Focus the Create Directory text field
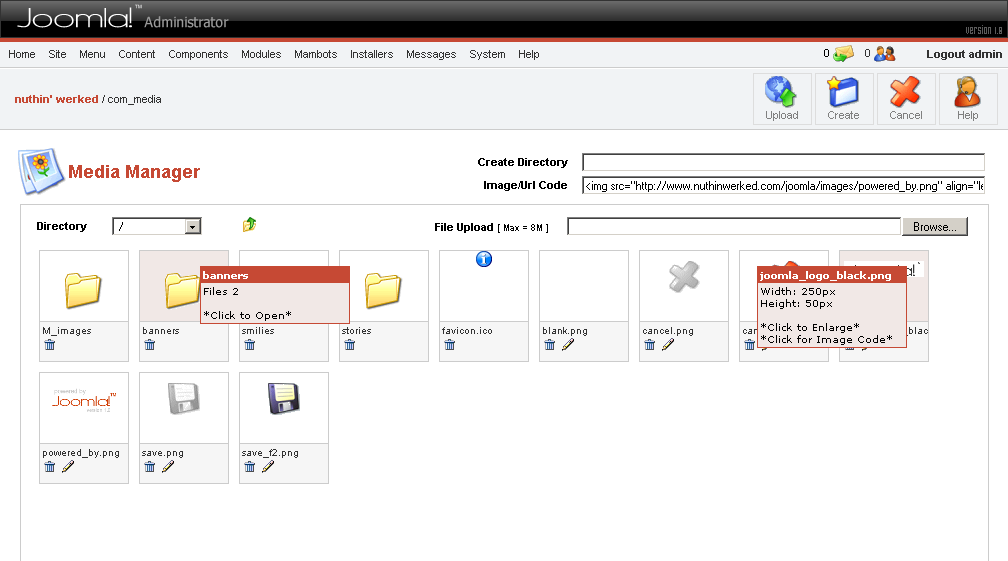 point(783,162)
